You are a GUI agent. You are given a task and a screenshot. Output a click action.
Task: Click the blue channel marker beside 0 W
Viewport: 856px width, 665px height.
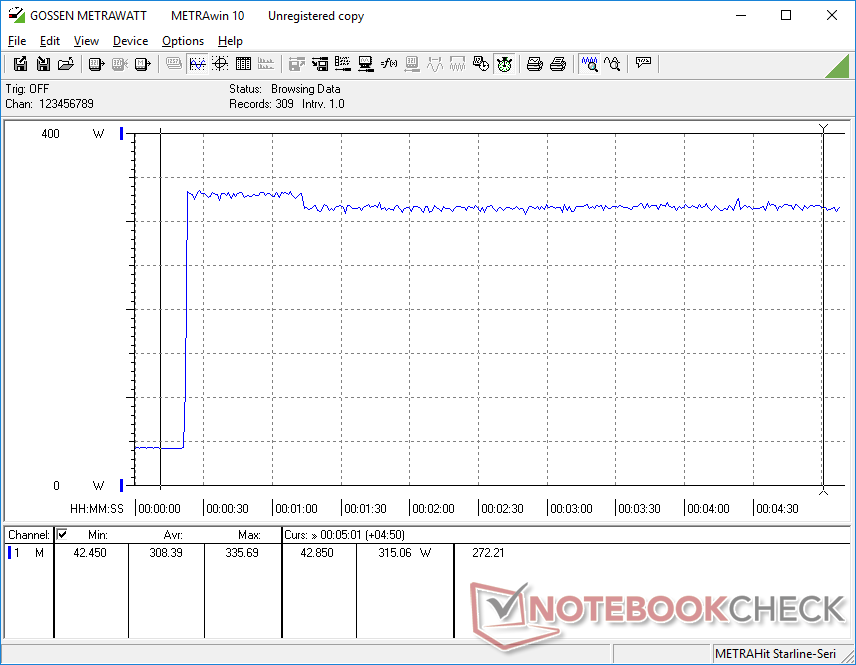click(x=122, y=485)
